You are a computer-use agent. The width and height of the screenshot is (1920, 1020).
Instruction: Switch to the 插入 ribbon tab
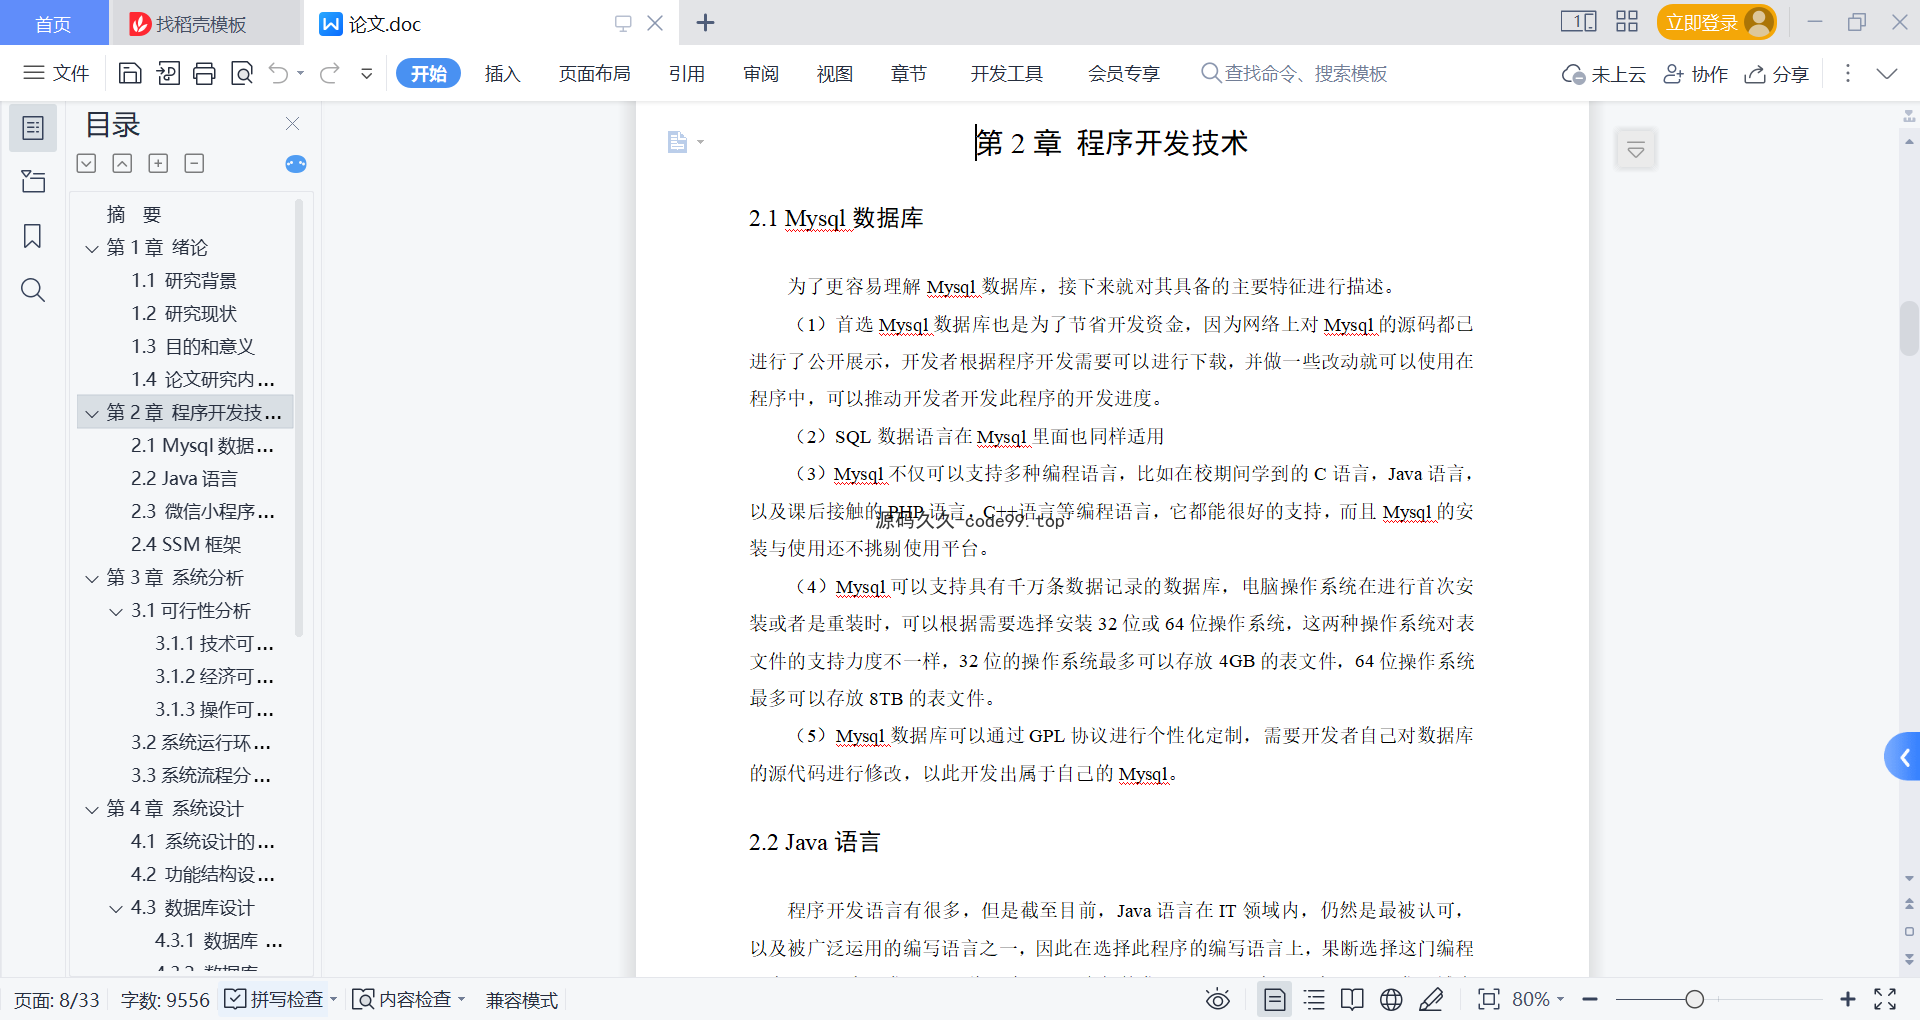click(502, 74)
